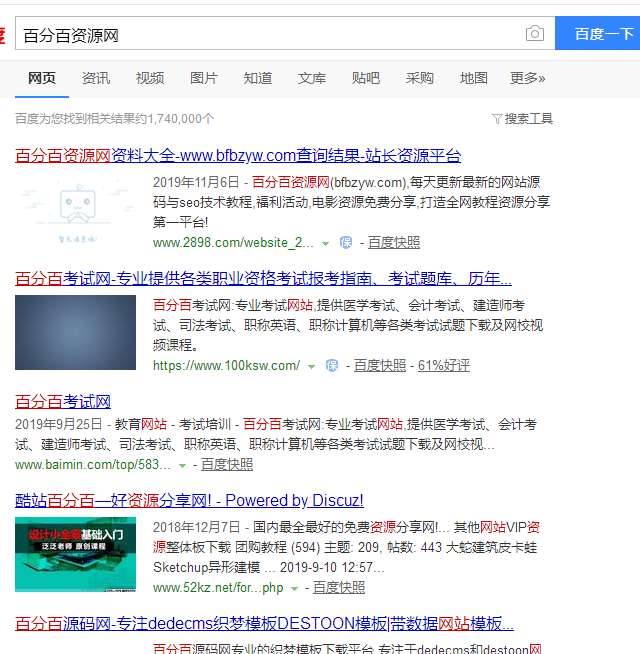Select the 网页 tab
Viewport: 640px width, 654px height.
click(x=42, y=78)
